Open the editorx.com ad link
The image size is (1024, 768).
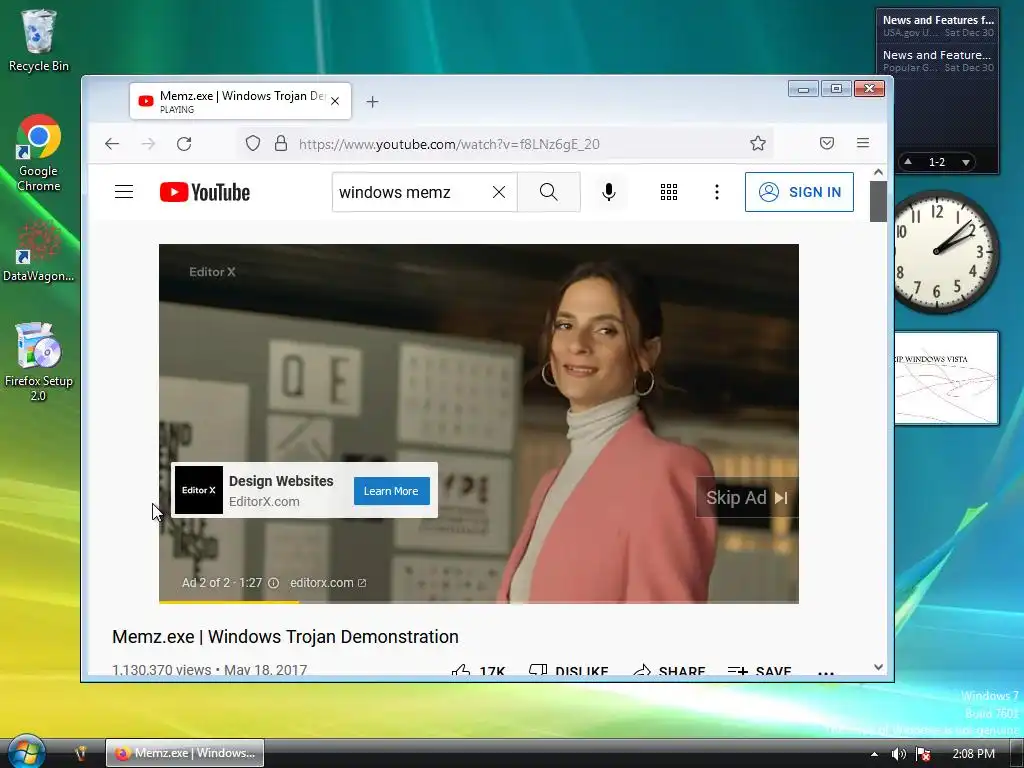coord(328,583)
